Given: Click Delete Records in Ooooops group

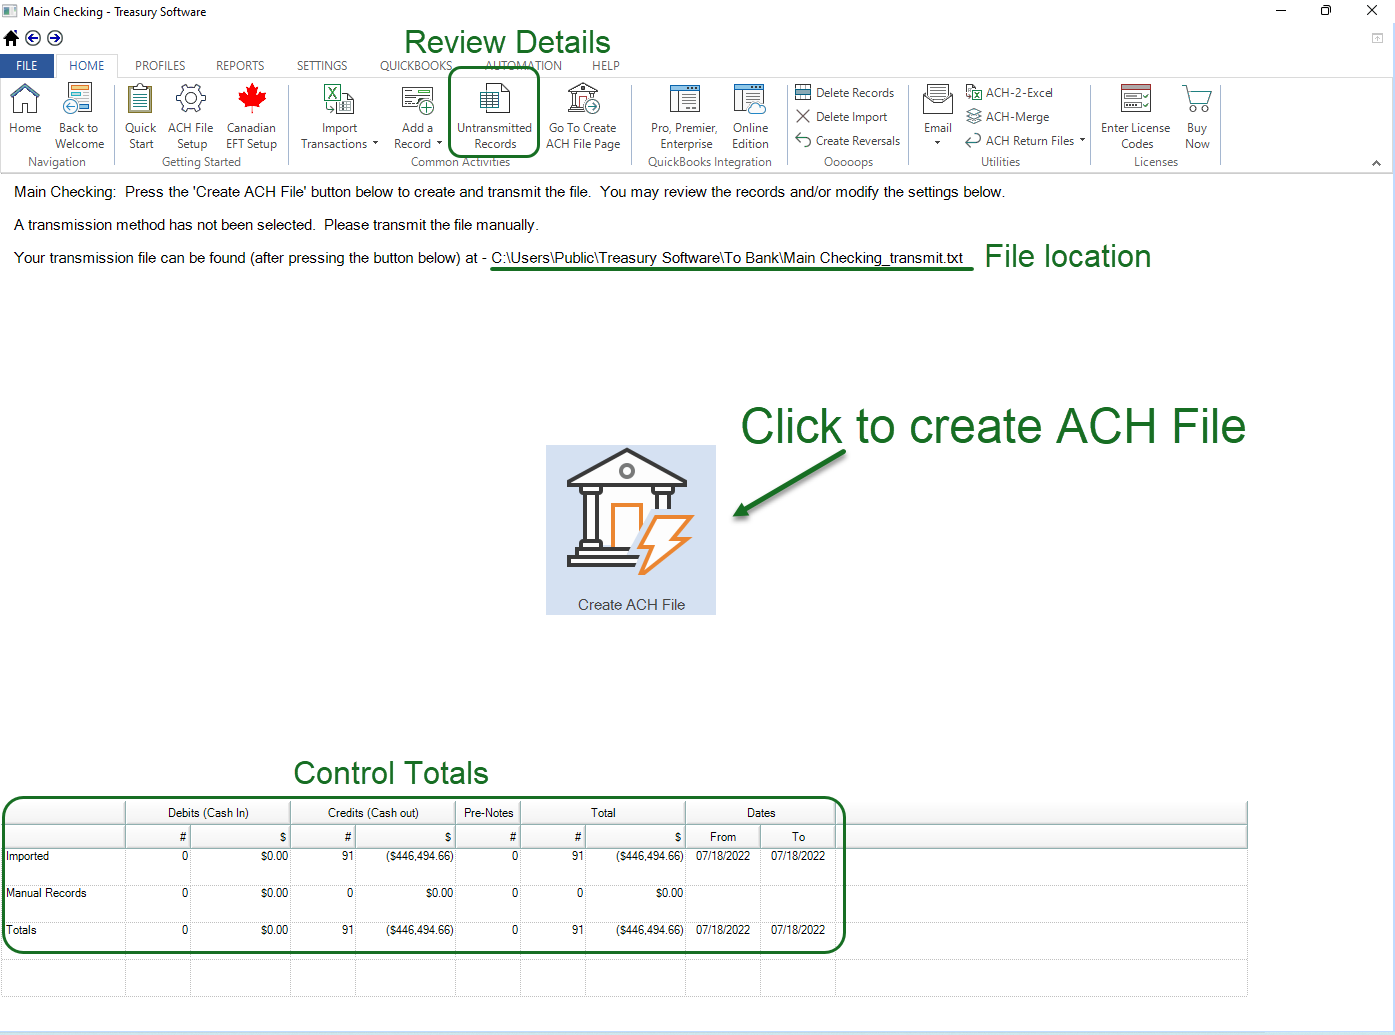Looking at the screenshot, I should (845, 93).
